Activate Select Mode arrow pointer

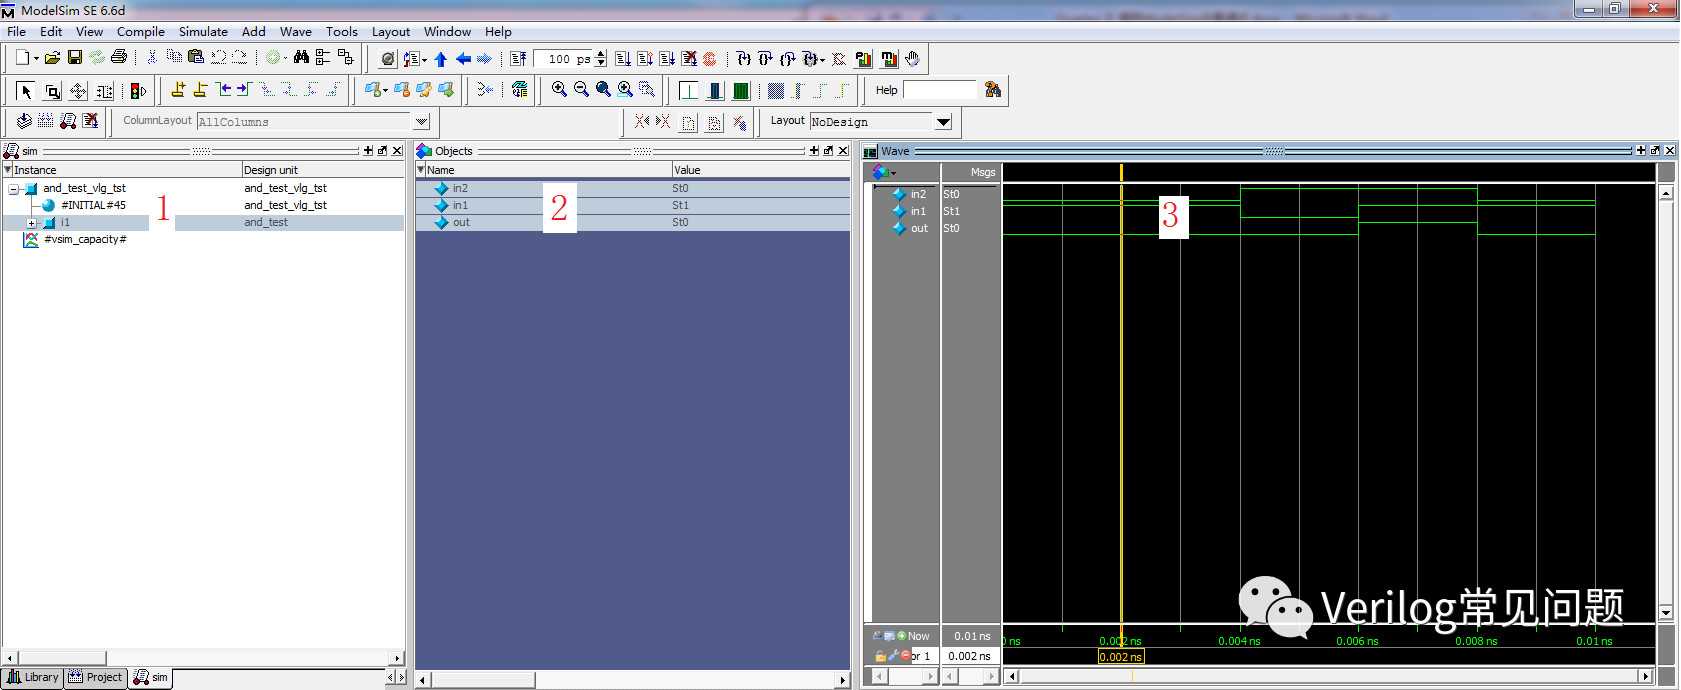(26, 91)
